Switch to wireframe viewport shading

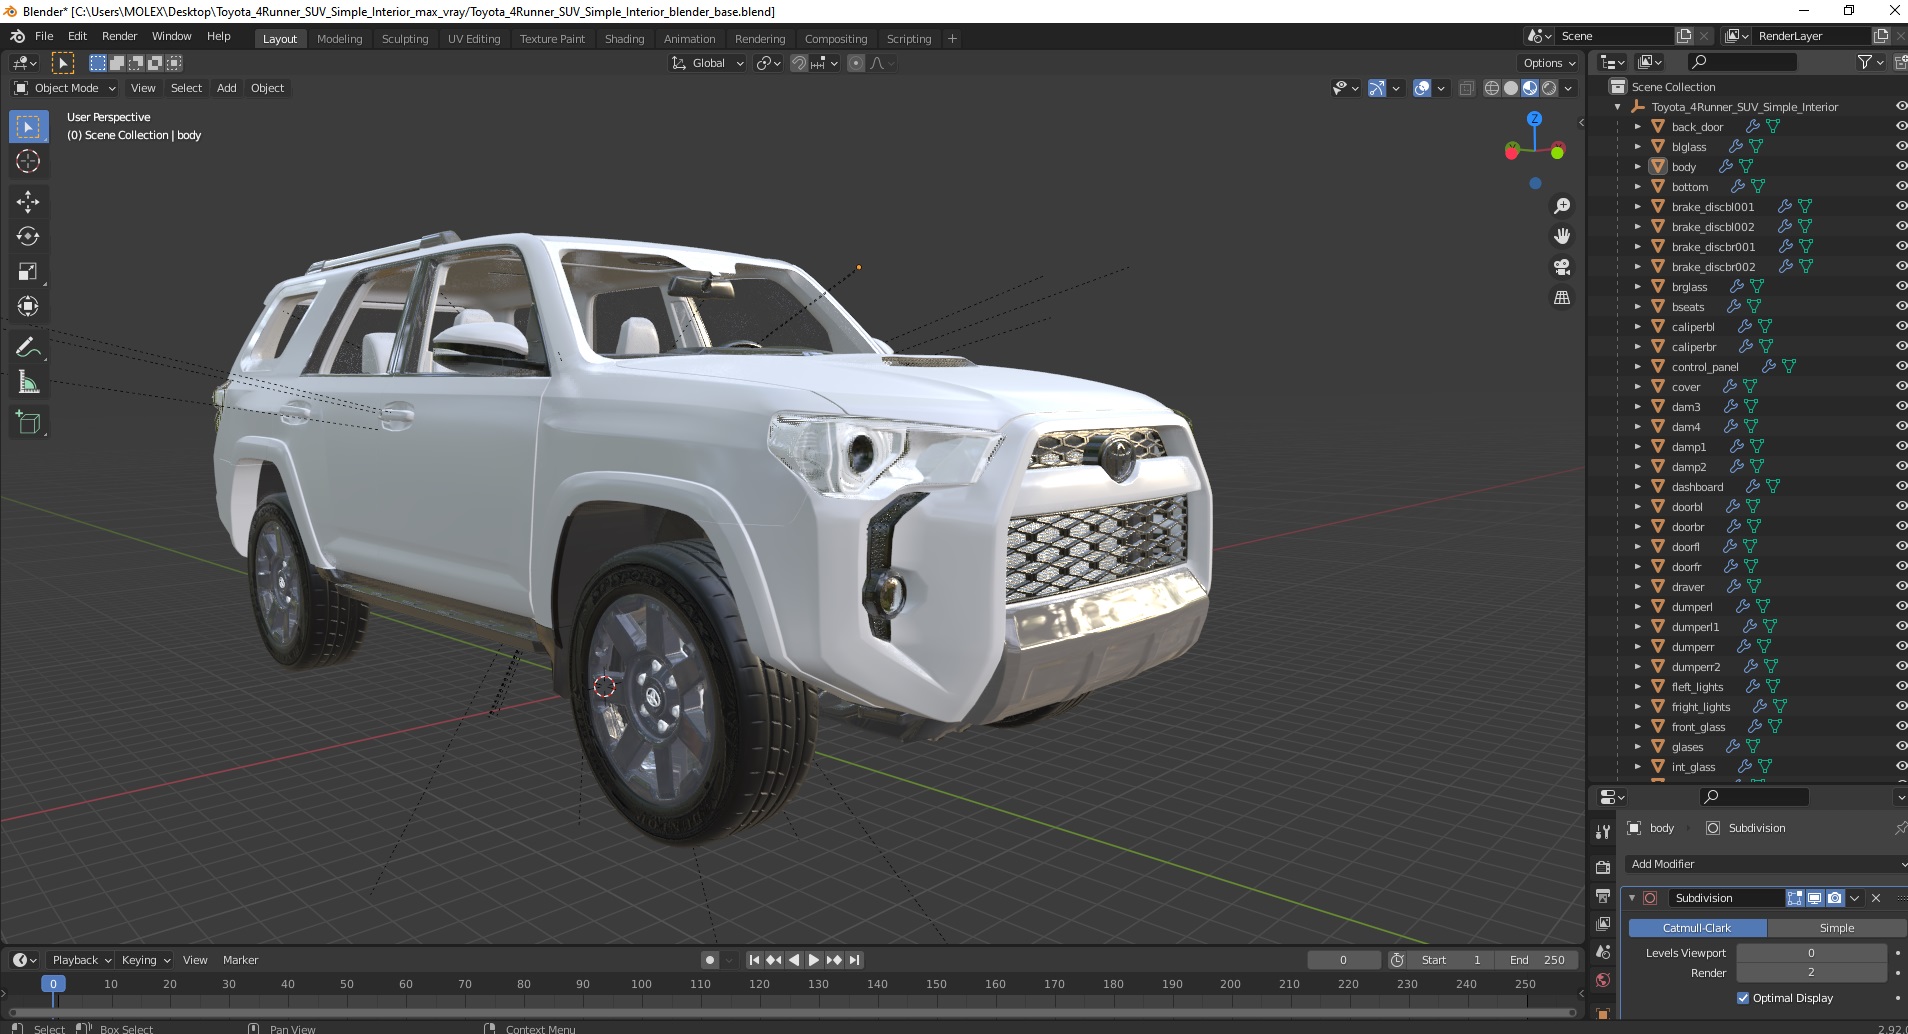1492,88
